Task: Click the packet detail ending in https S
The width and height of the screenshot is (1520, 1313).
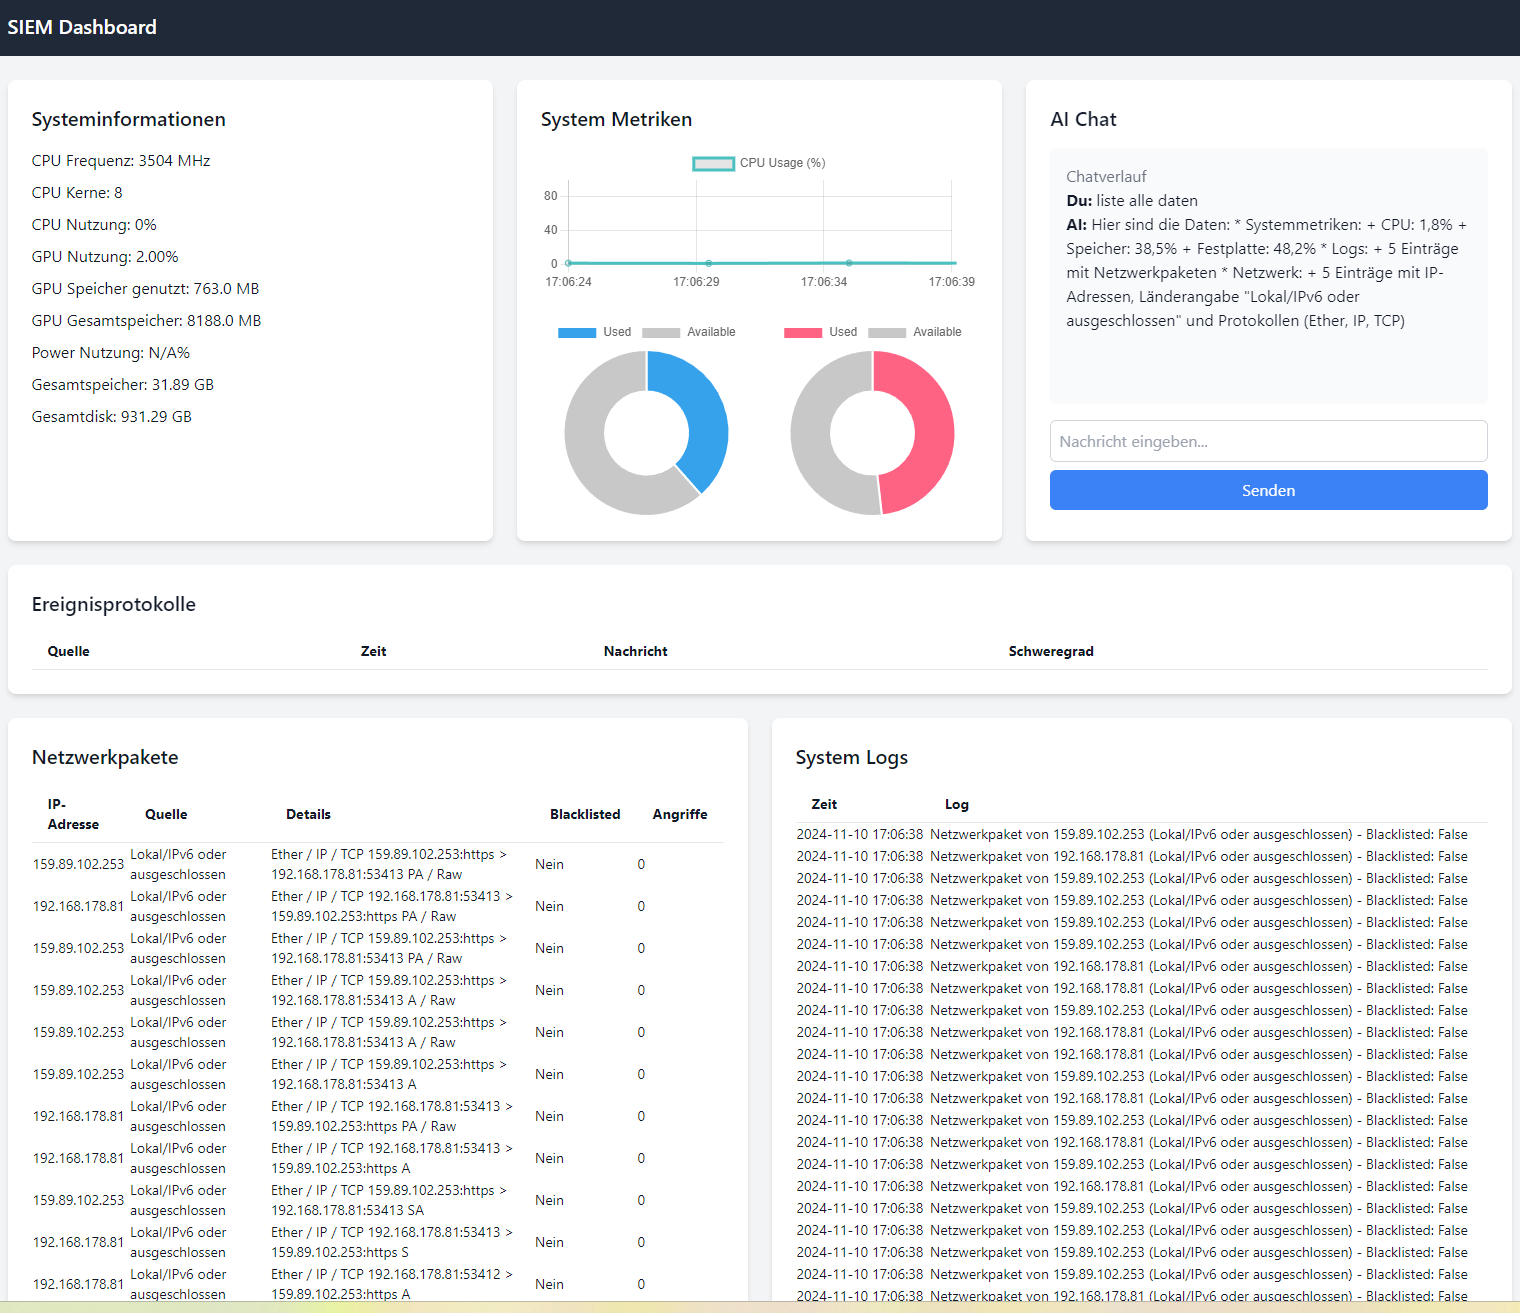Action: (391, 1242)
